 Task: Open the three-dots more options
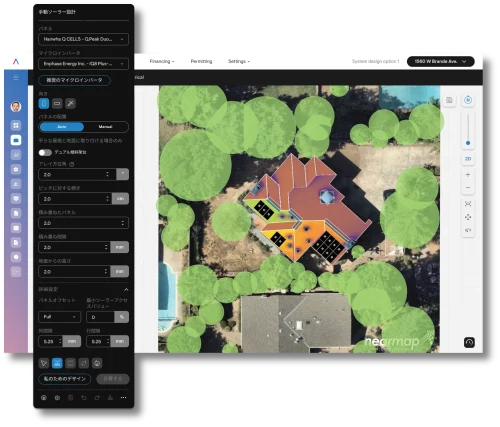click(123, 398)
